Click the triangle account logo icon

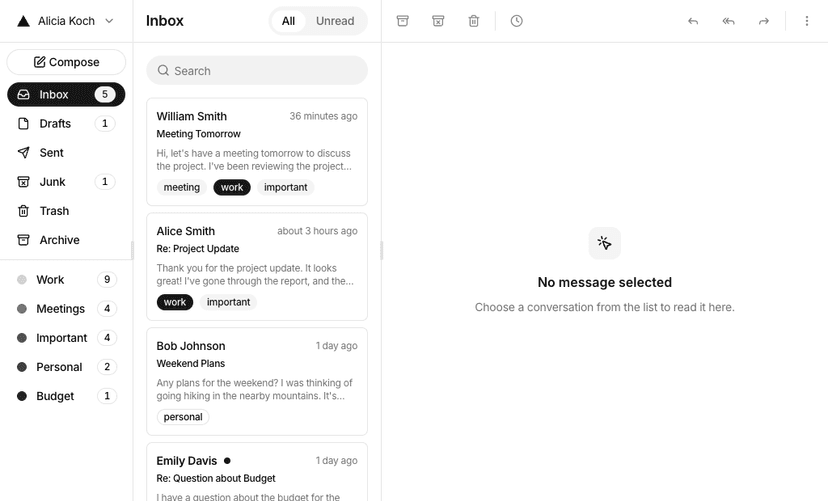point(23,21)
